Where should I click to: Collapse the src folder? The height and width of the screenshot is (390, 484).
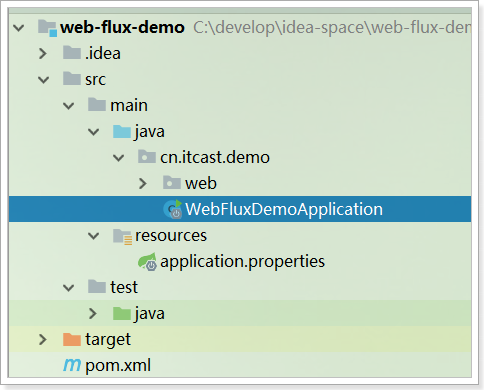[x=44, y=80]
